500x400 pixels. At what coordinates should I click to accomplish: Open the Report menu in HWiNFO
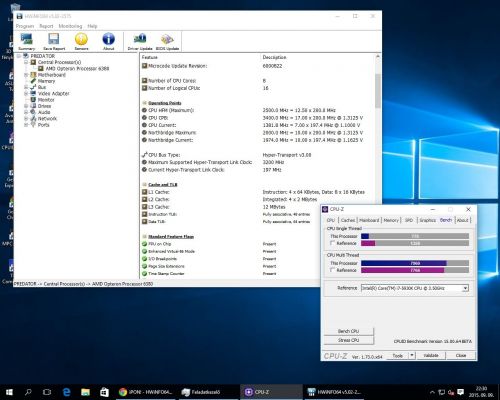(x=46, y=26)
